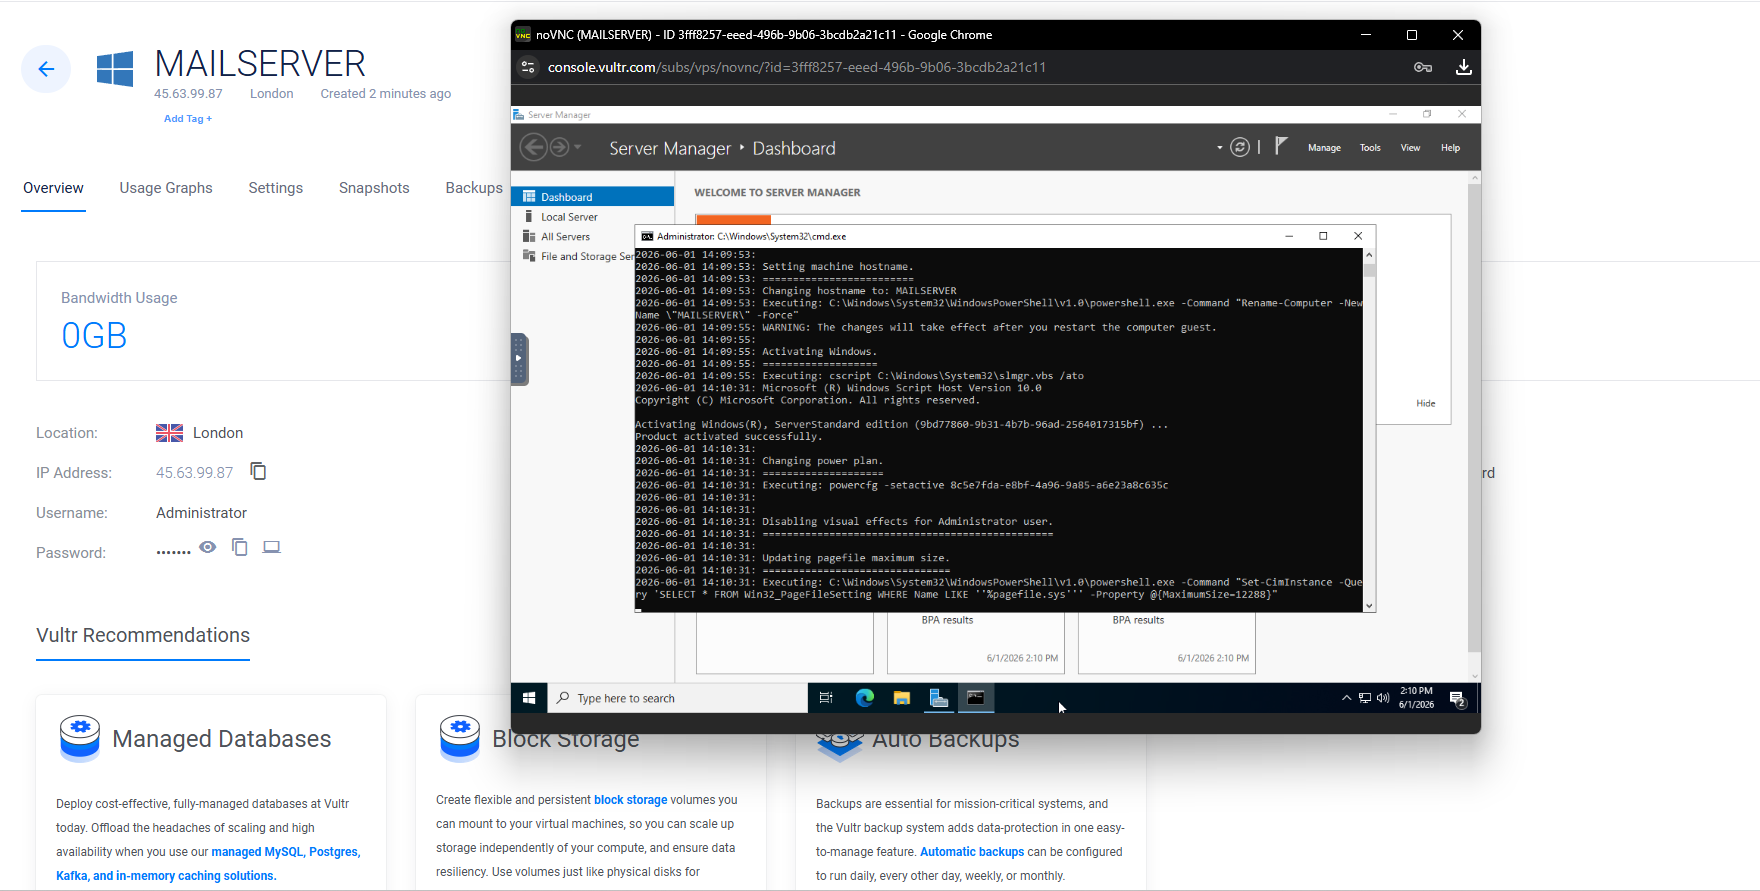Open the Chrome site information icon
This screenshot has height=891, width=1760.
pyautogui.click(x=529, y=67)
